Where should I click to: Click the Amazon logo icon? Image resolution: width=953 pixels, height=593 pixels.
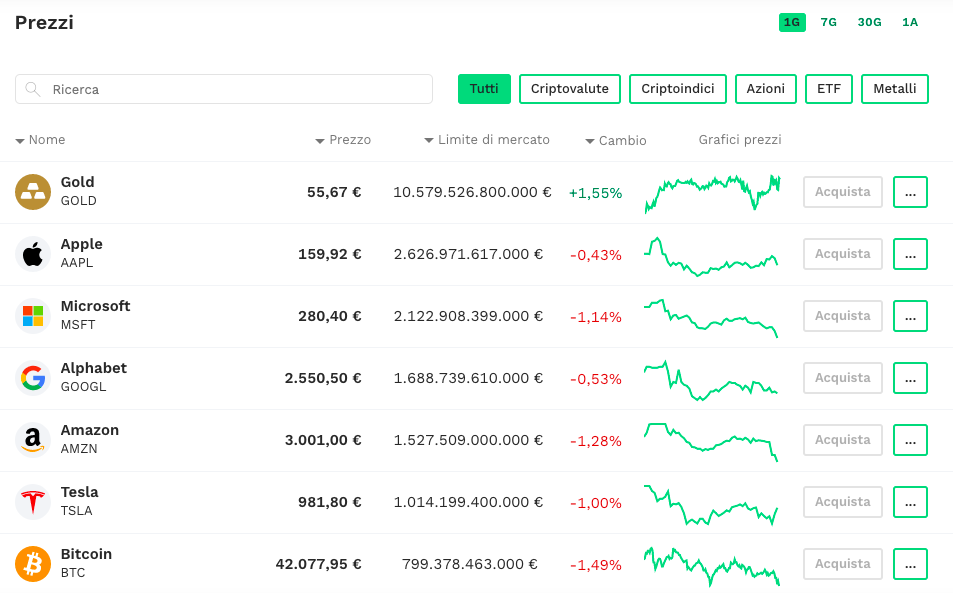[x=33, y=440]
